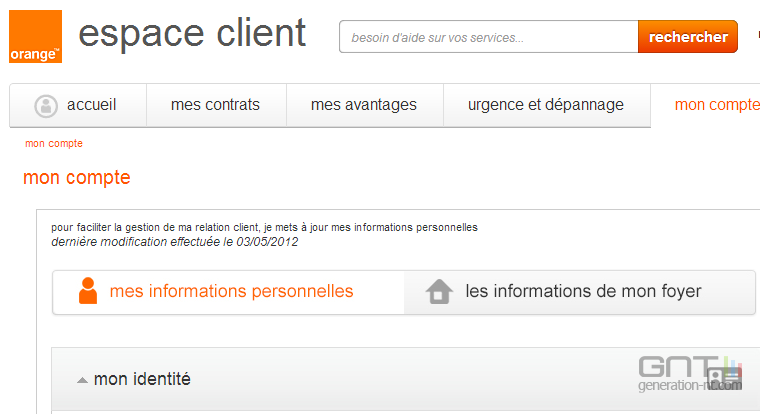
Task: Open the accueil menu item
Action: coord(78,105)
